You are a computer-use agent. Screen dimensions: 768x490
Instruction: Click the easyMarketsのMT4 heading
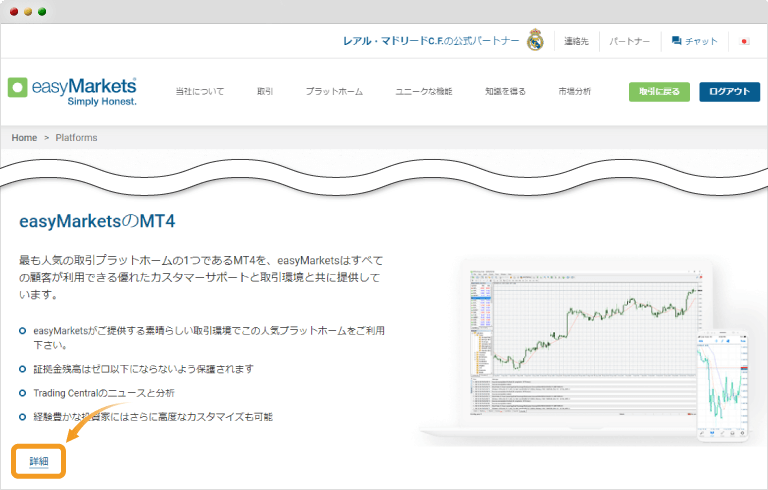coord(97,221)
